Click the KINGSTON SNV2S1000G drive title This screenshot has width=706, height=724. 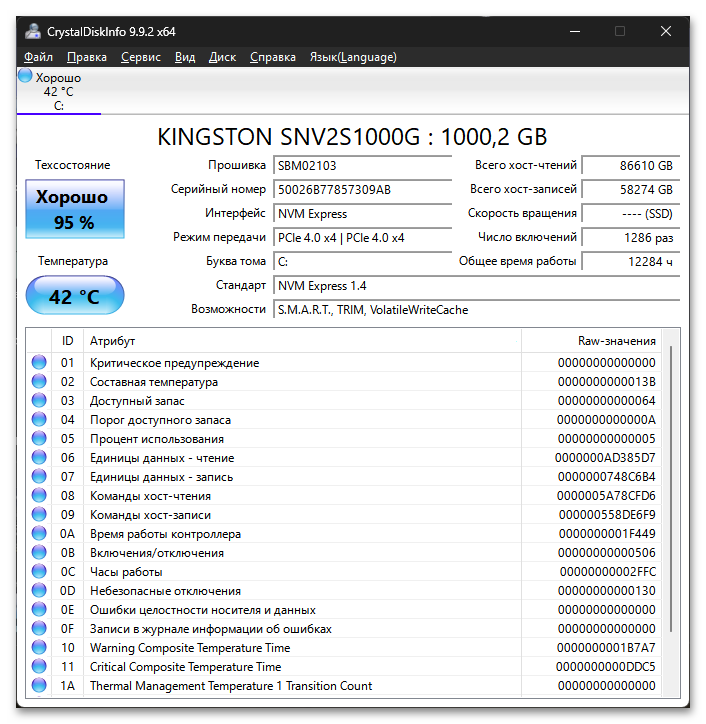coord(352,137)
